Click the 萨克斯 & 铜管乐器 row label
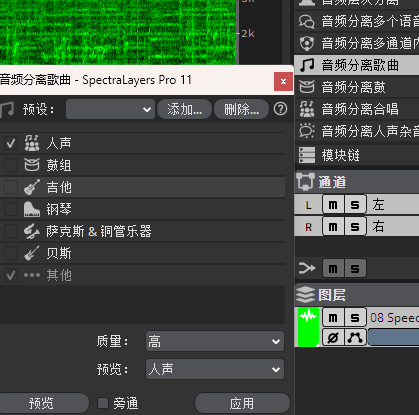This screenshot has width=419, height=415. pyautogui.click(x=99, y=231)
